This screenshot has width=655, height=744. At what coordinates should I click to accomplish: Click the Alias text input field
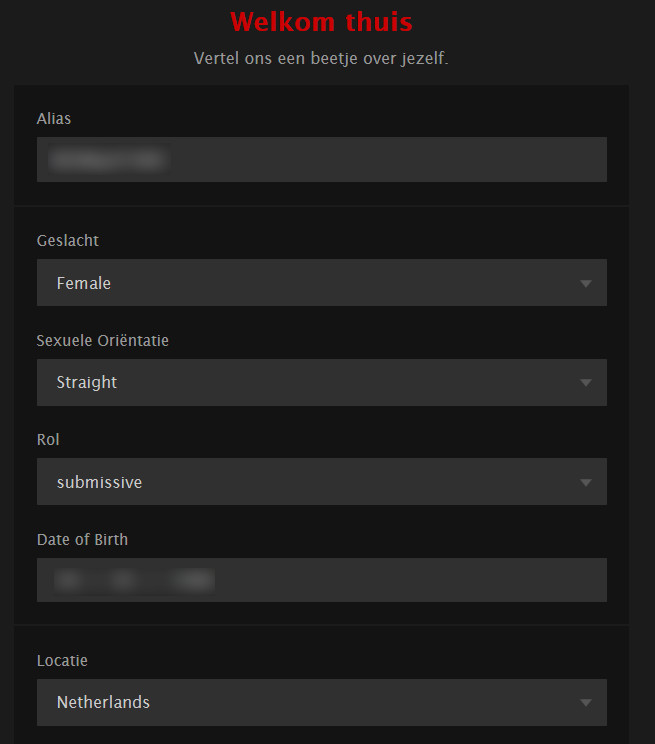coord(321,160)
